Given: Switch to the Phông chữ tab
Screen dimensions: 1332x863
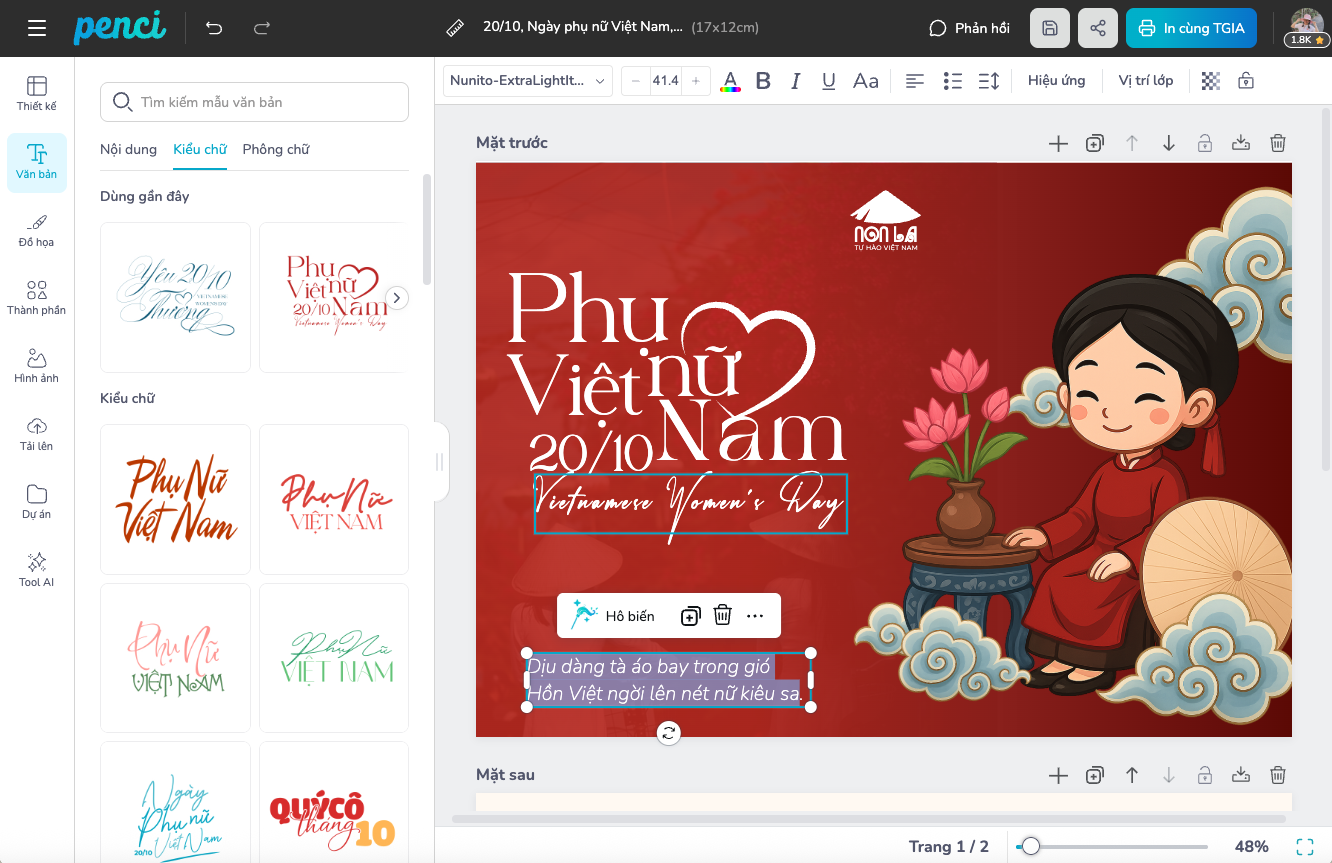Looking at the screenshot, I should tap(276, 149).
